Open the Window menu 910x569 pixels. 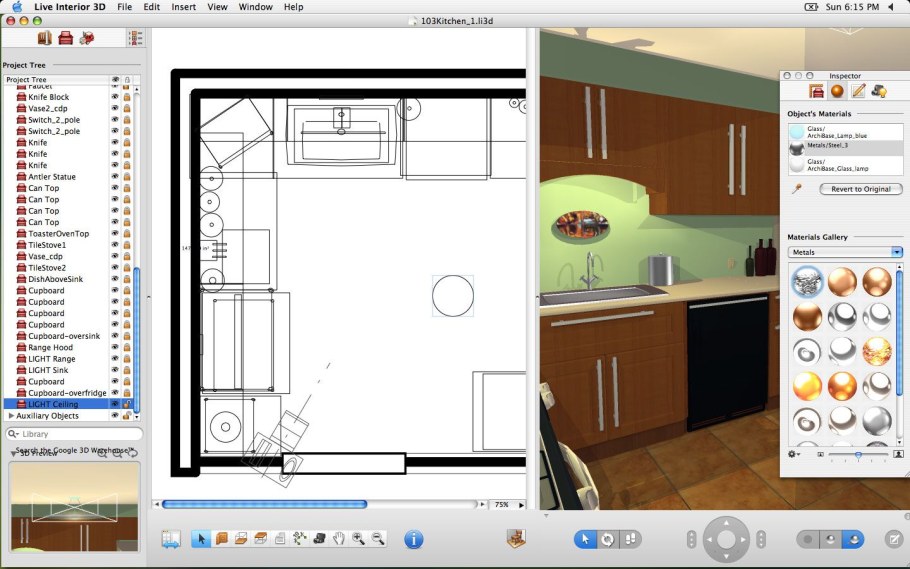coord(255,7)
